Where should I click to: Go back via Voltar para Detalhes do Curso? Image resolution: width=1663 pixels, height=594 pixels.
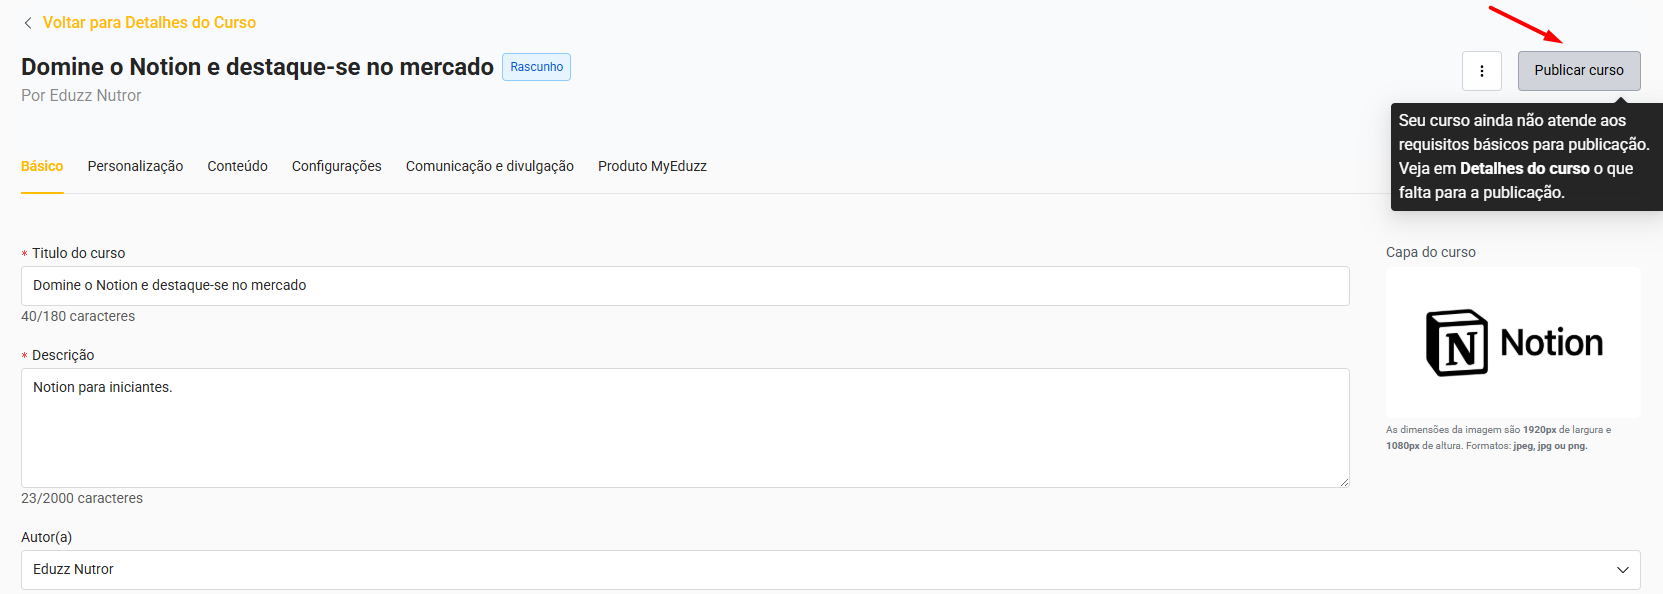(149, 23)
